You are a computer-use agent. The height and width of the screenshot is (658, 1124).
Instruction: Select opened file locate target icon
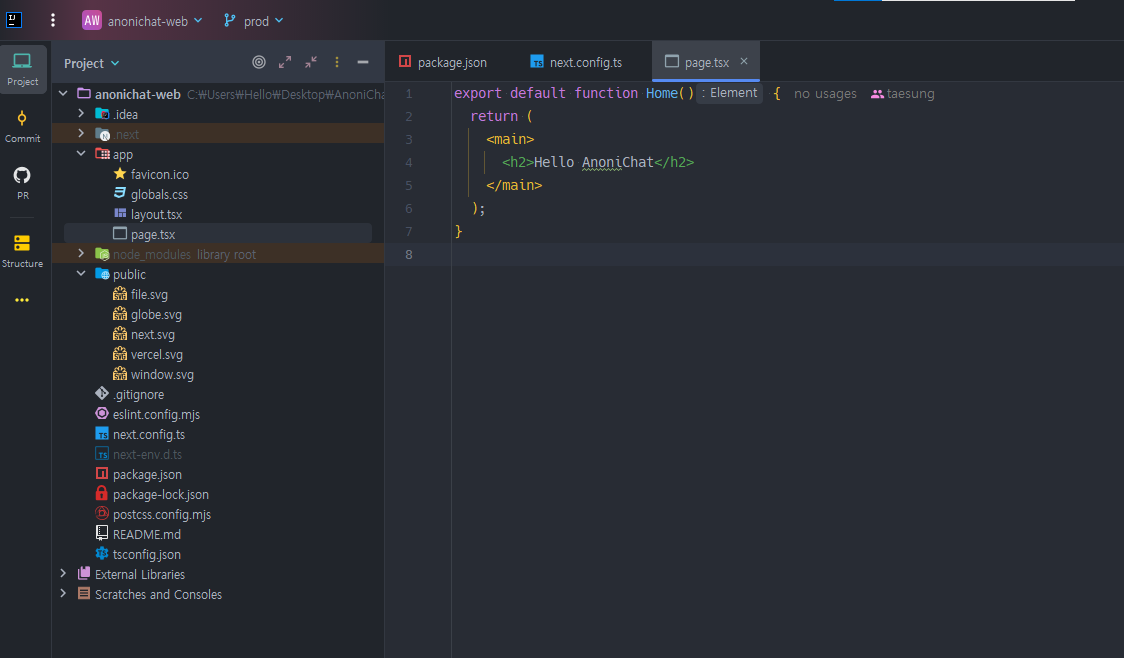point(259,62)
